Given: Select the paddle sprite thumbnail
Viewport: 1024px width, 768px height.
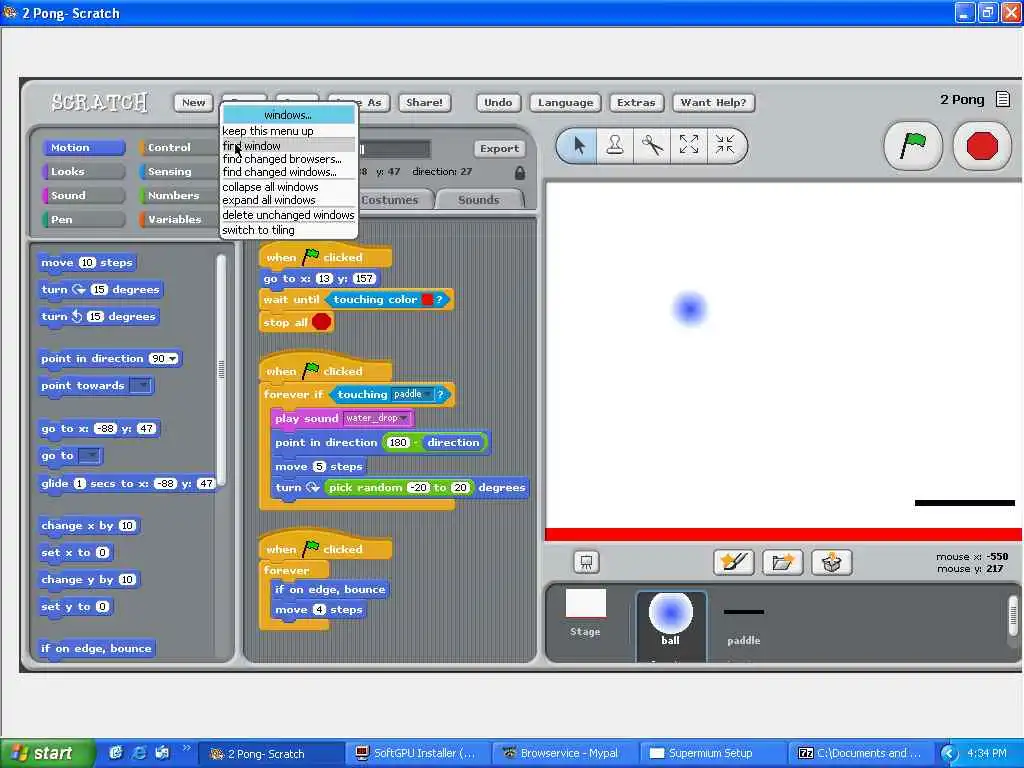Looking at the screenshot, I should (x=744, y=624).
